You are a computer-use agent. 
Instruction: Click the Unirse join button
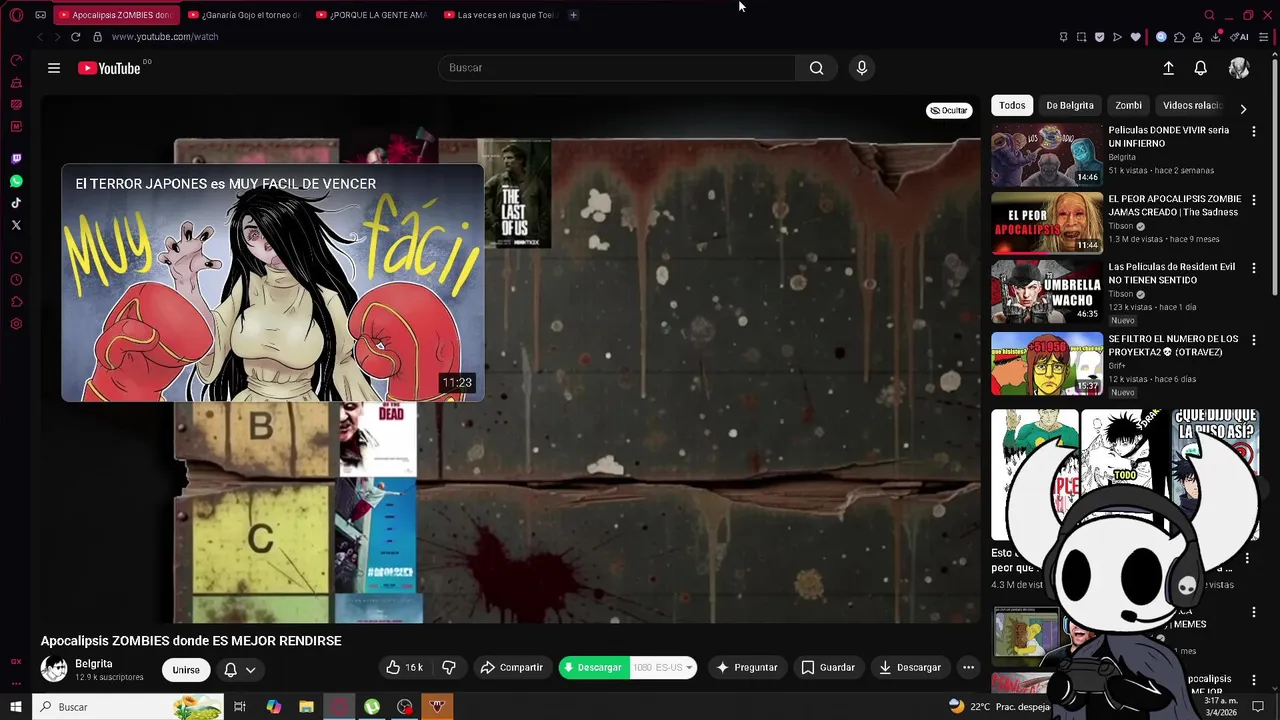point(186,670)
